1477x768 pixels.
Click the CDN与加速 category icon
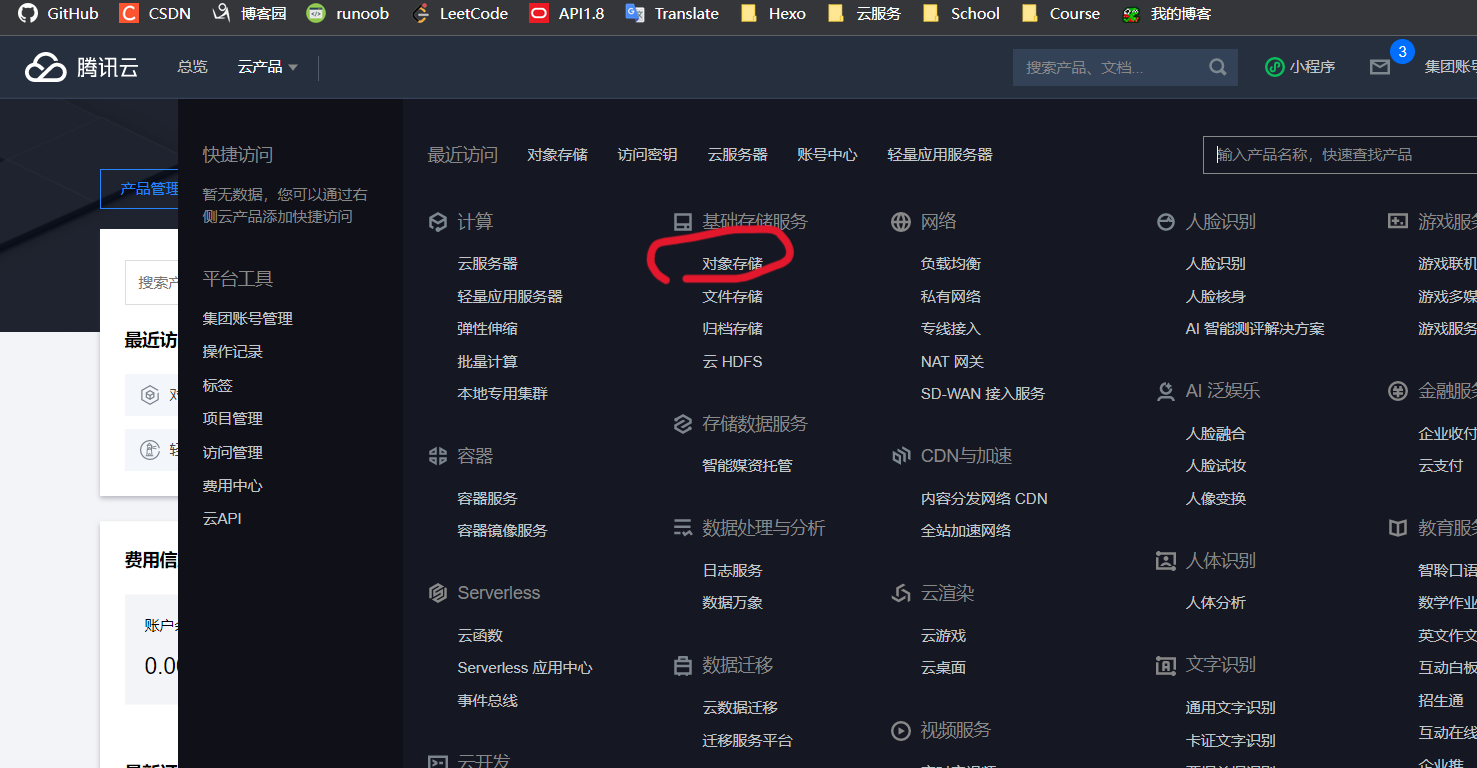tap(901, 456)
